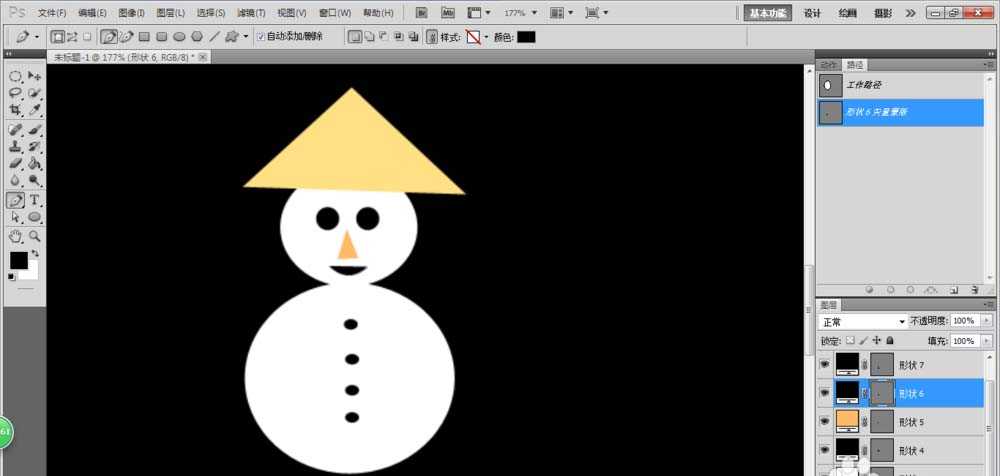Select the Ellipse shape tool in options bar
This screenshot has width=1000, height=476.
[x=179, y=37]
